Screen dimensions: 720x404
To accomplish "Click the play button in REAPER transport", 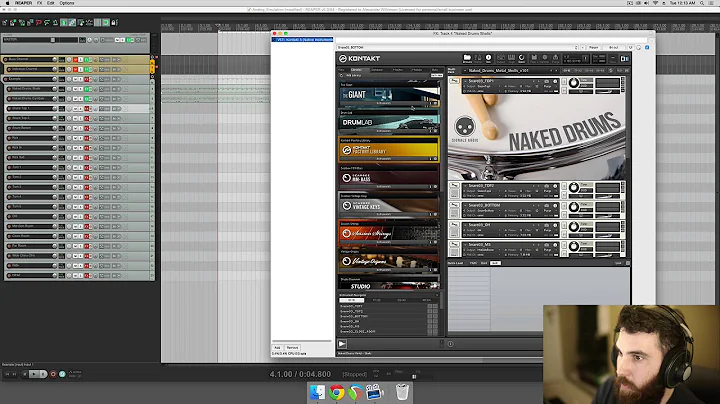I will coord(34,374).
